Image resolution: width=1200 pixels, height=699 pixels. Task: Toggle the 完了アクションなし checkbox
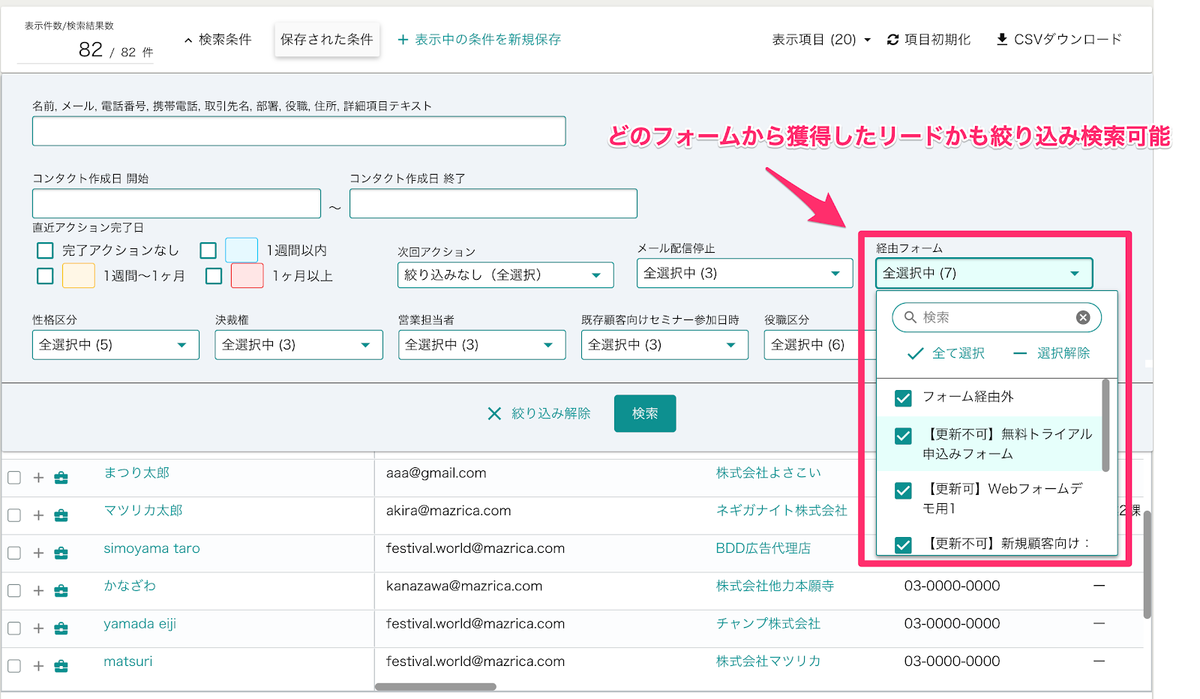[44, 250]
